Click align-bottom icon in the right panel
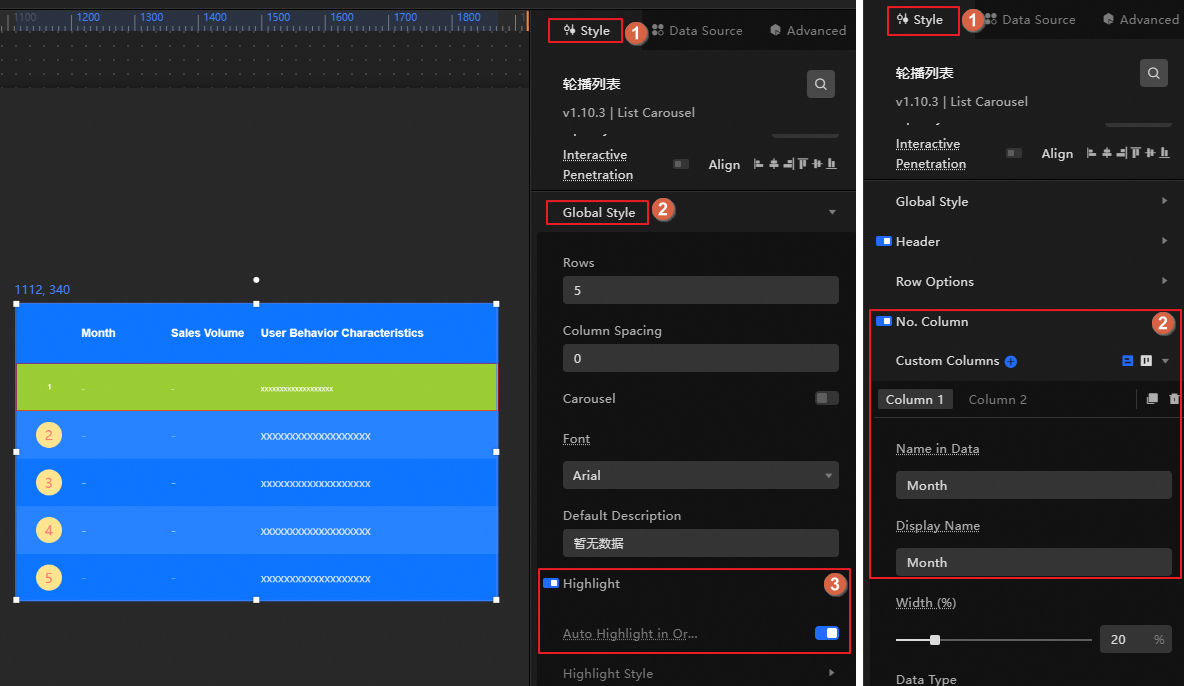 1164,153
